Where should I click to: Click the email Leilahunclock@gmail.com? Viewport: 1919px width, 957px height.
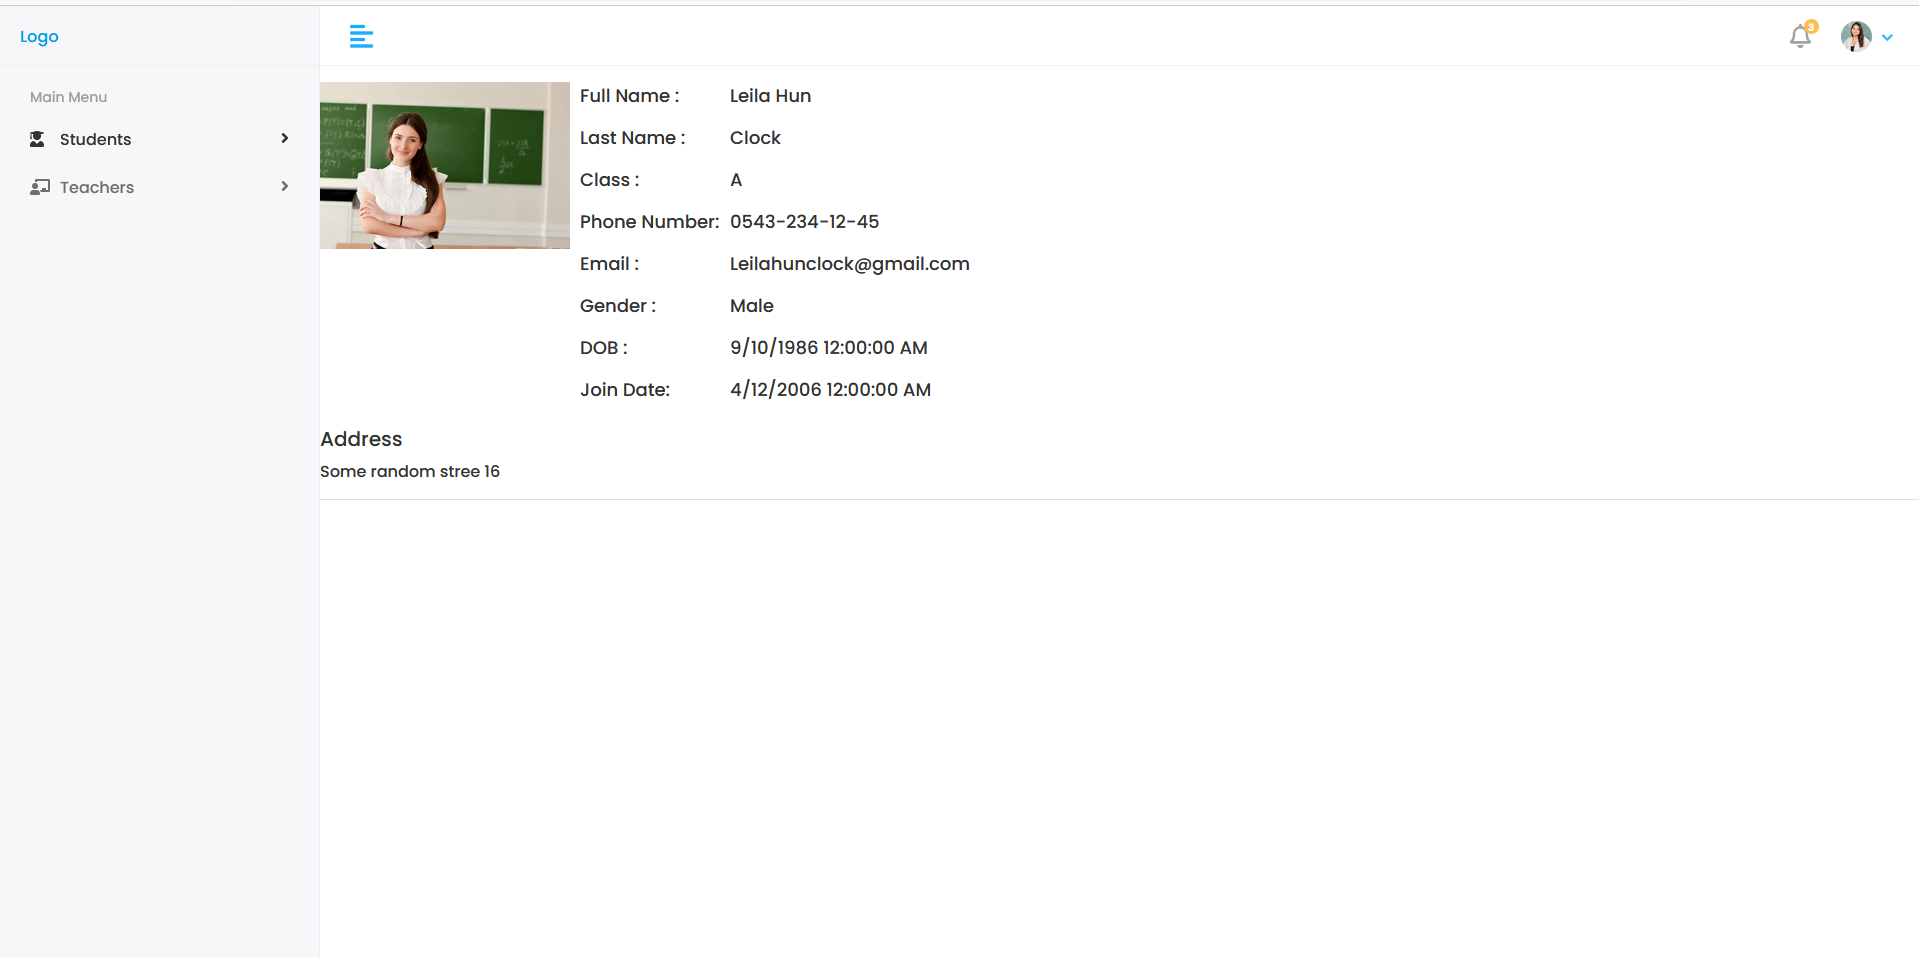(849, 263)
